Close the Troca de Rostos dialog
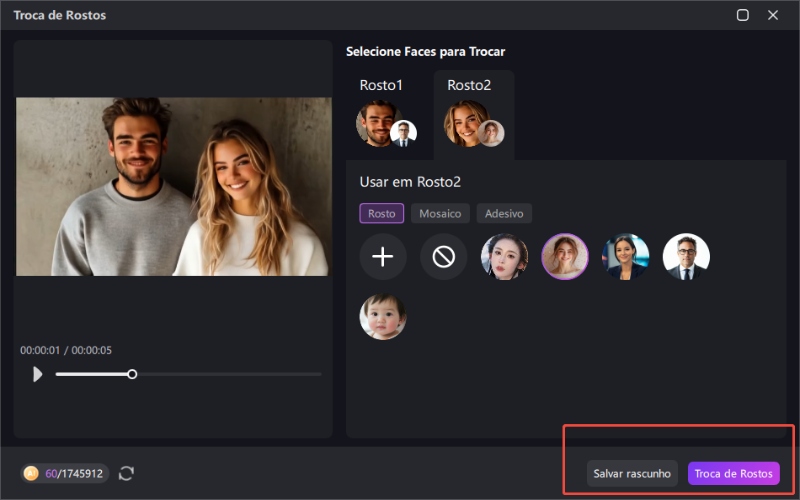Image resolution: width=800 pixels, height=500 pixels. (x=773, y=15)
